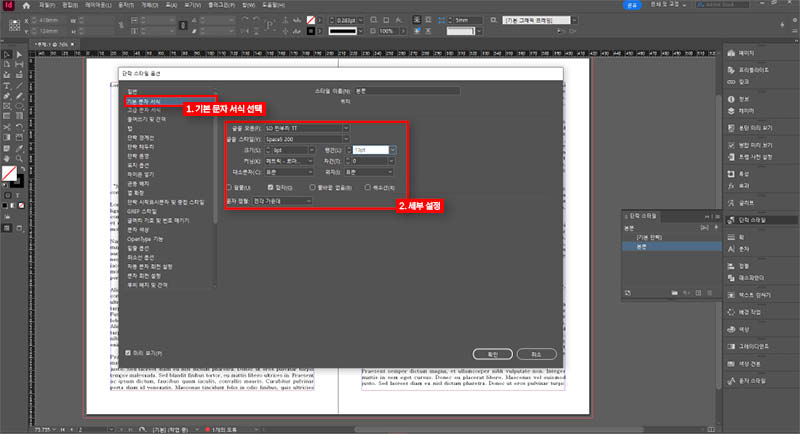Image resolution: width=800 pixels, height=434 pixels.
Task: Toggle the Strikethrough (R) checkbox
Action: point(367,188)
